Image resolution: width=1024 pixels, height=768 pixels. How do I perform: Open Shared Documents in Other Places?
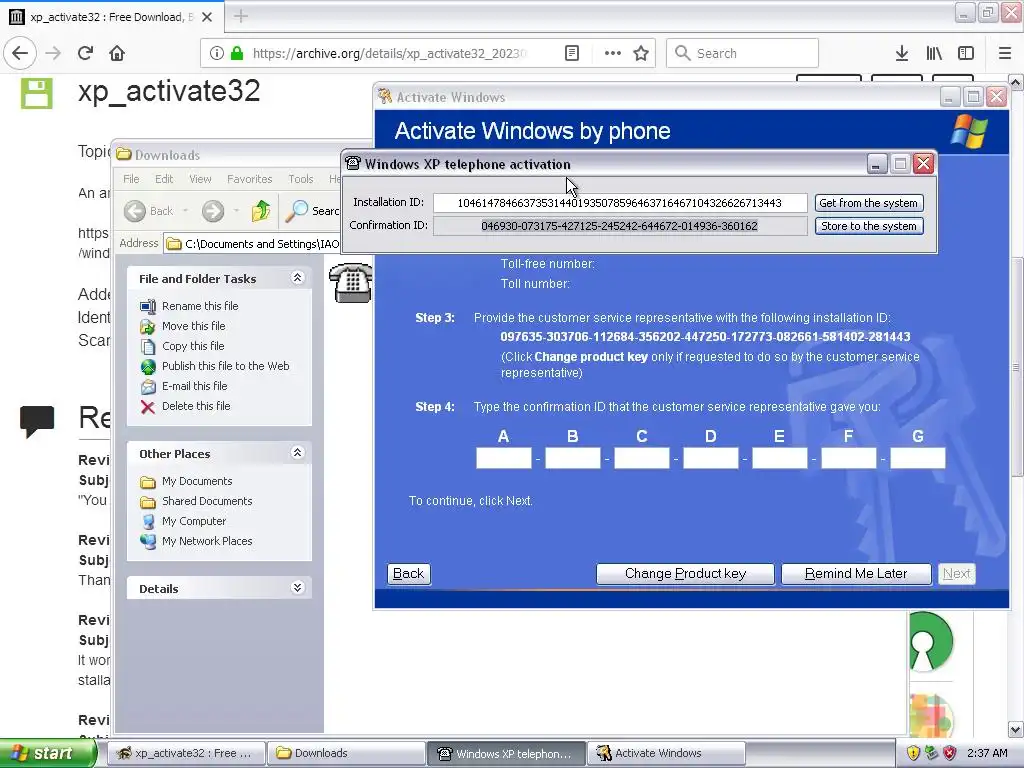click(207, 501)
